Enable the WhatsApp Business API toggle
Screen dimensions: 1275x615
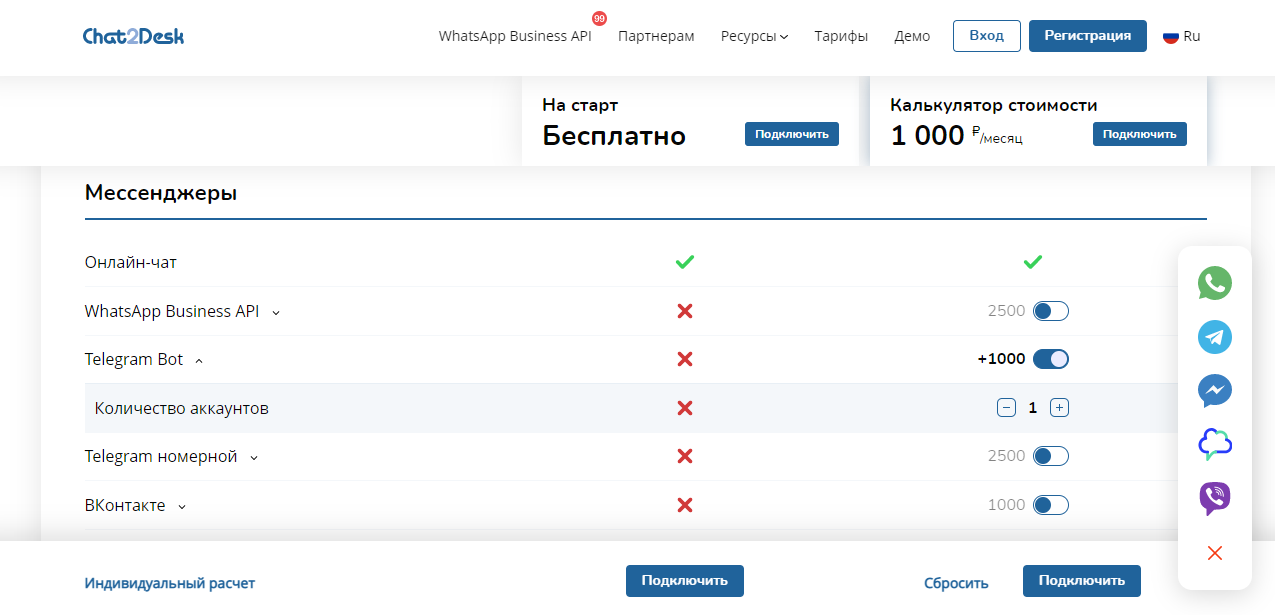(x=1050, y=311)
